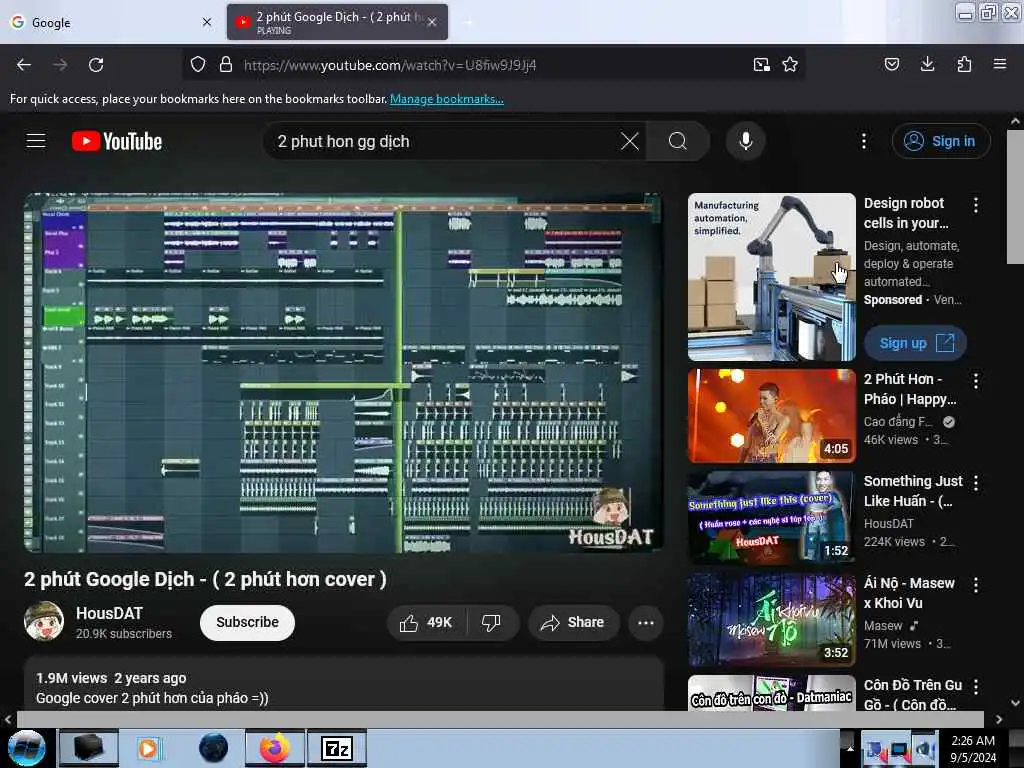The width and height of the screenshot is (1024, 768).
Task: Click the YouTube search magnifier button
Action: pos(678,141)
